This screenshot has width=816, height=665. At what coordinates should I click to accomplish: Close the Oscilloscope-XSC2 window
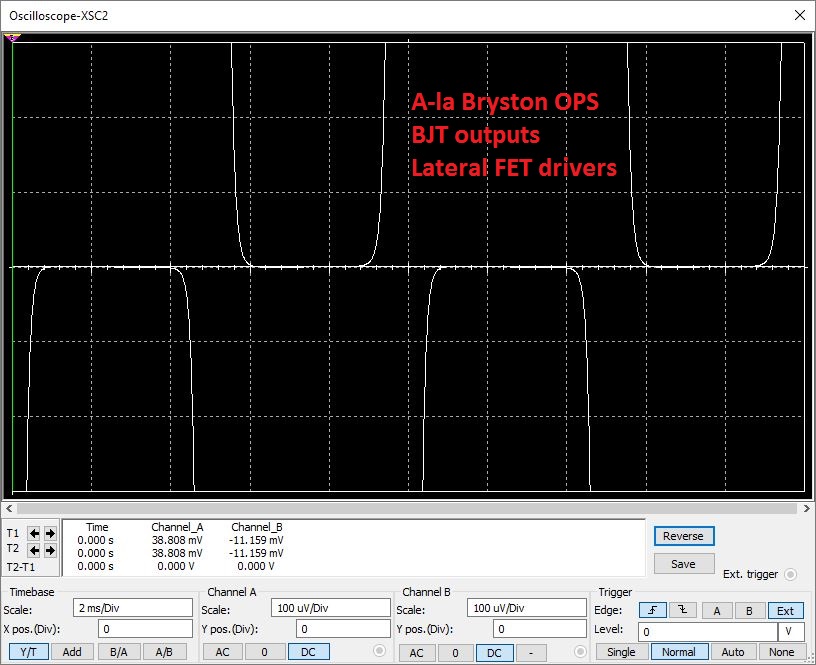click(800, 15)
